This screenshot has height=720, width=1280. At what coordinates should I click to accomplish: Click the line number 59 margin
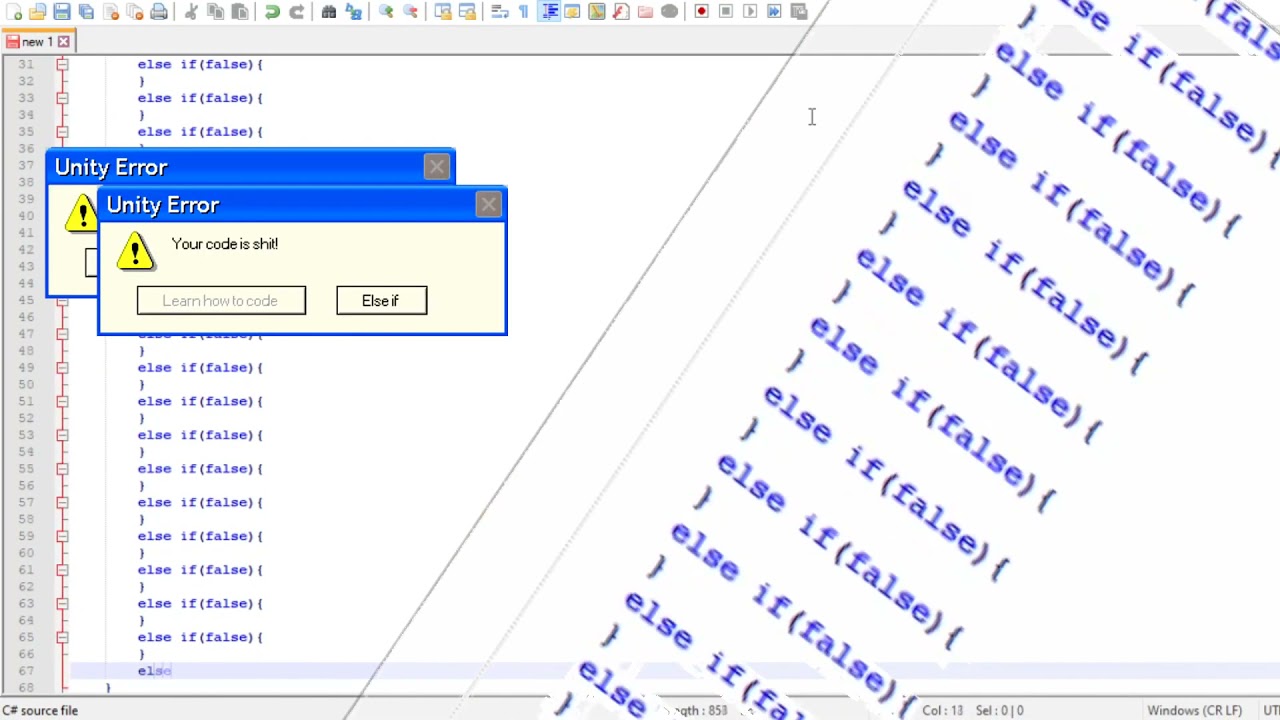pyautogui.click(x=25, y=536)
